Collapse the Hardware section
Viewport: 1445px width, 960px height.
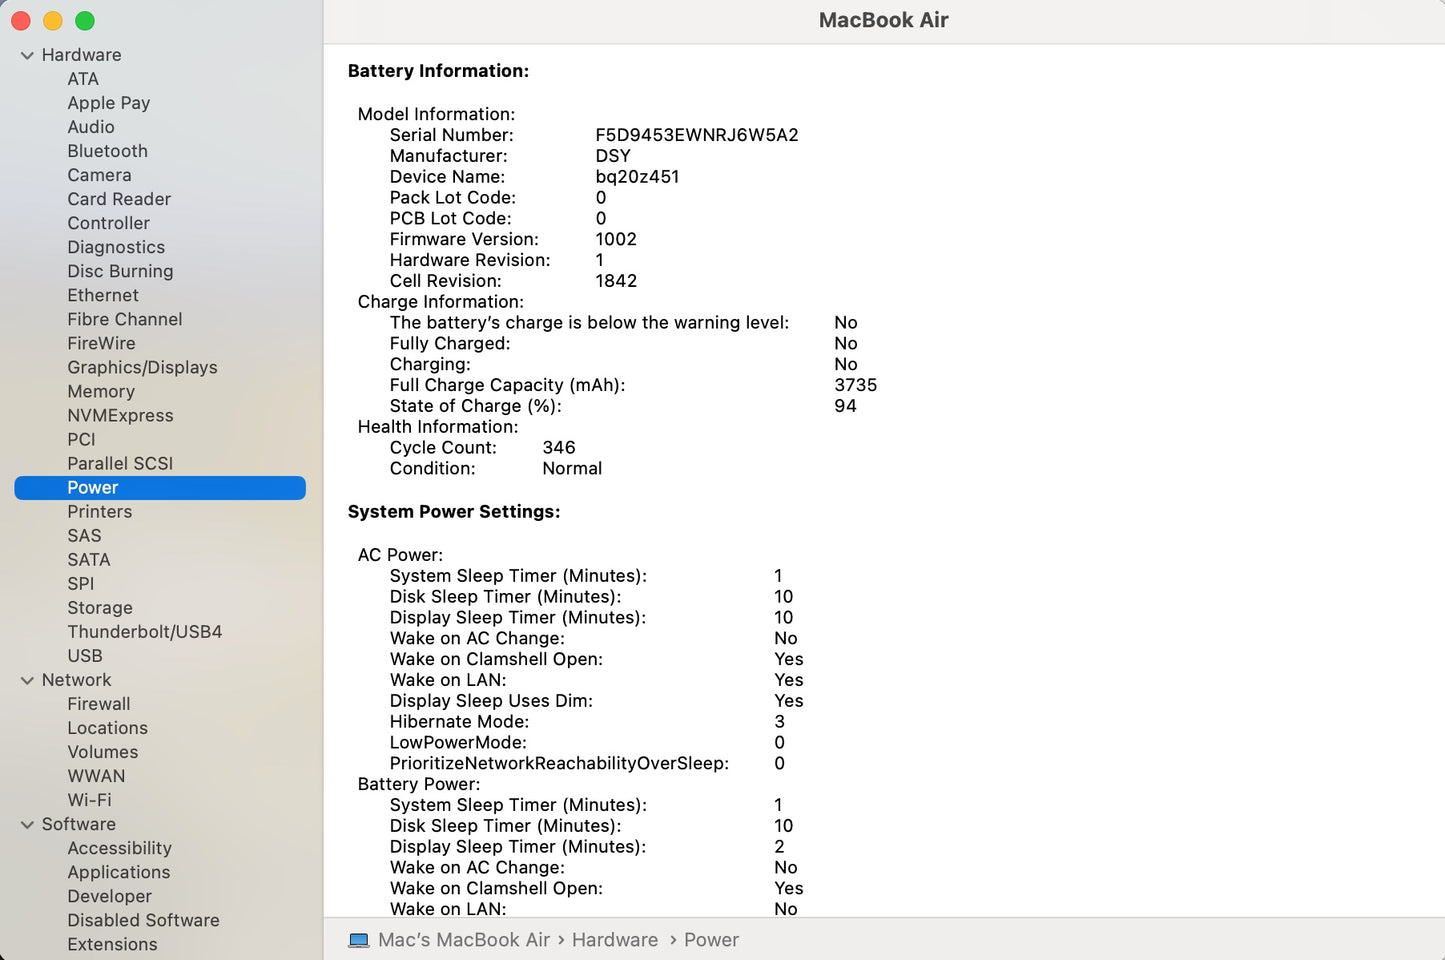(27, 56)
